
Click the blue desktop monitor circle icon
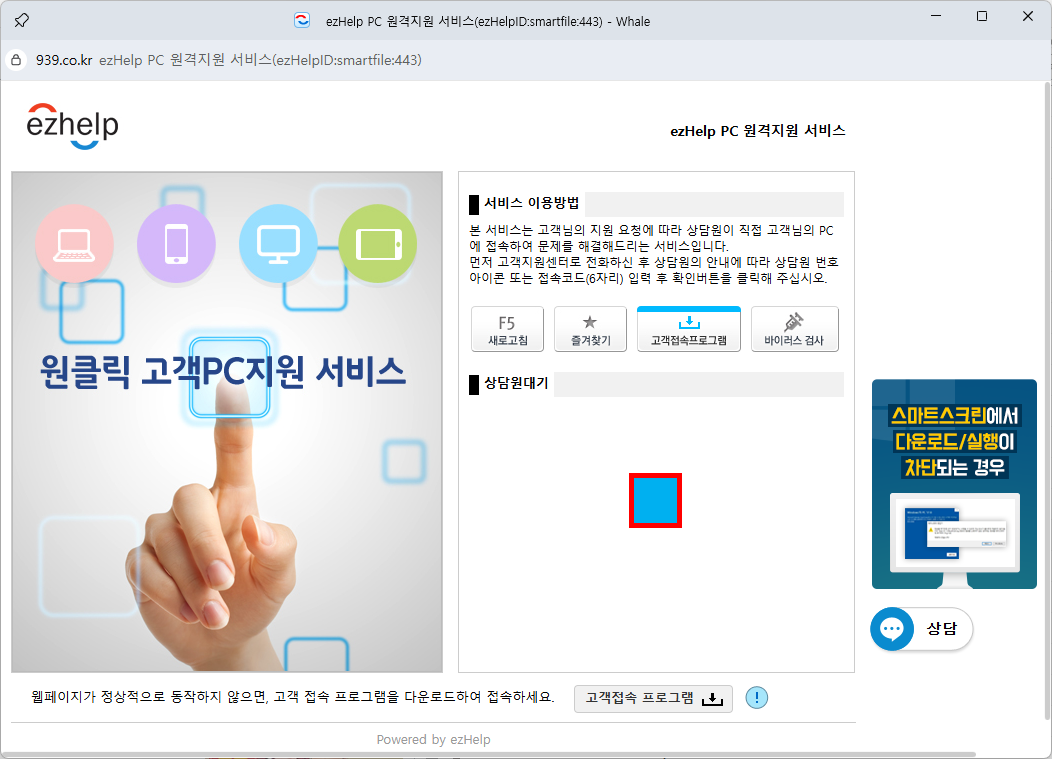[278, 244]
